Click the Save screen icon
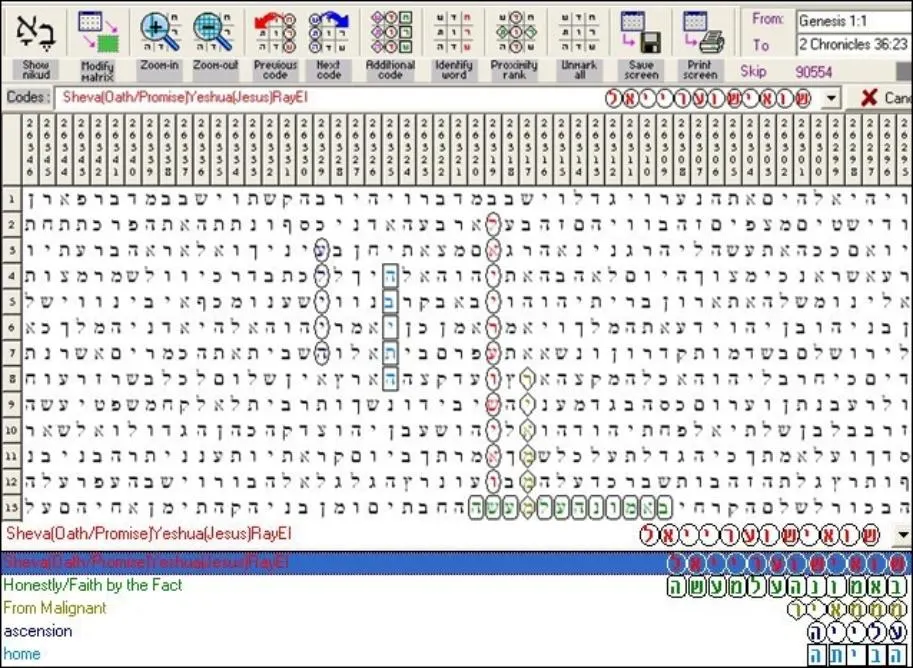This screenshot has height=668, width=913. (639, 32)
